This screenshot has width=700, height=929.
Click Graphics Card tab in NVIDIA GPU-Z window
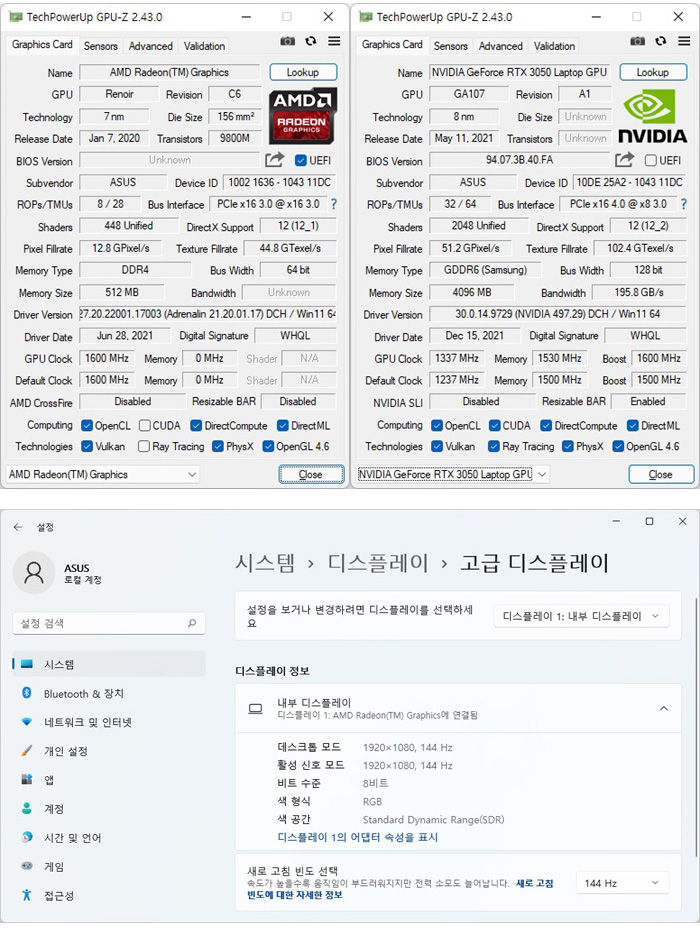(x=392, y=44)
